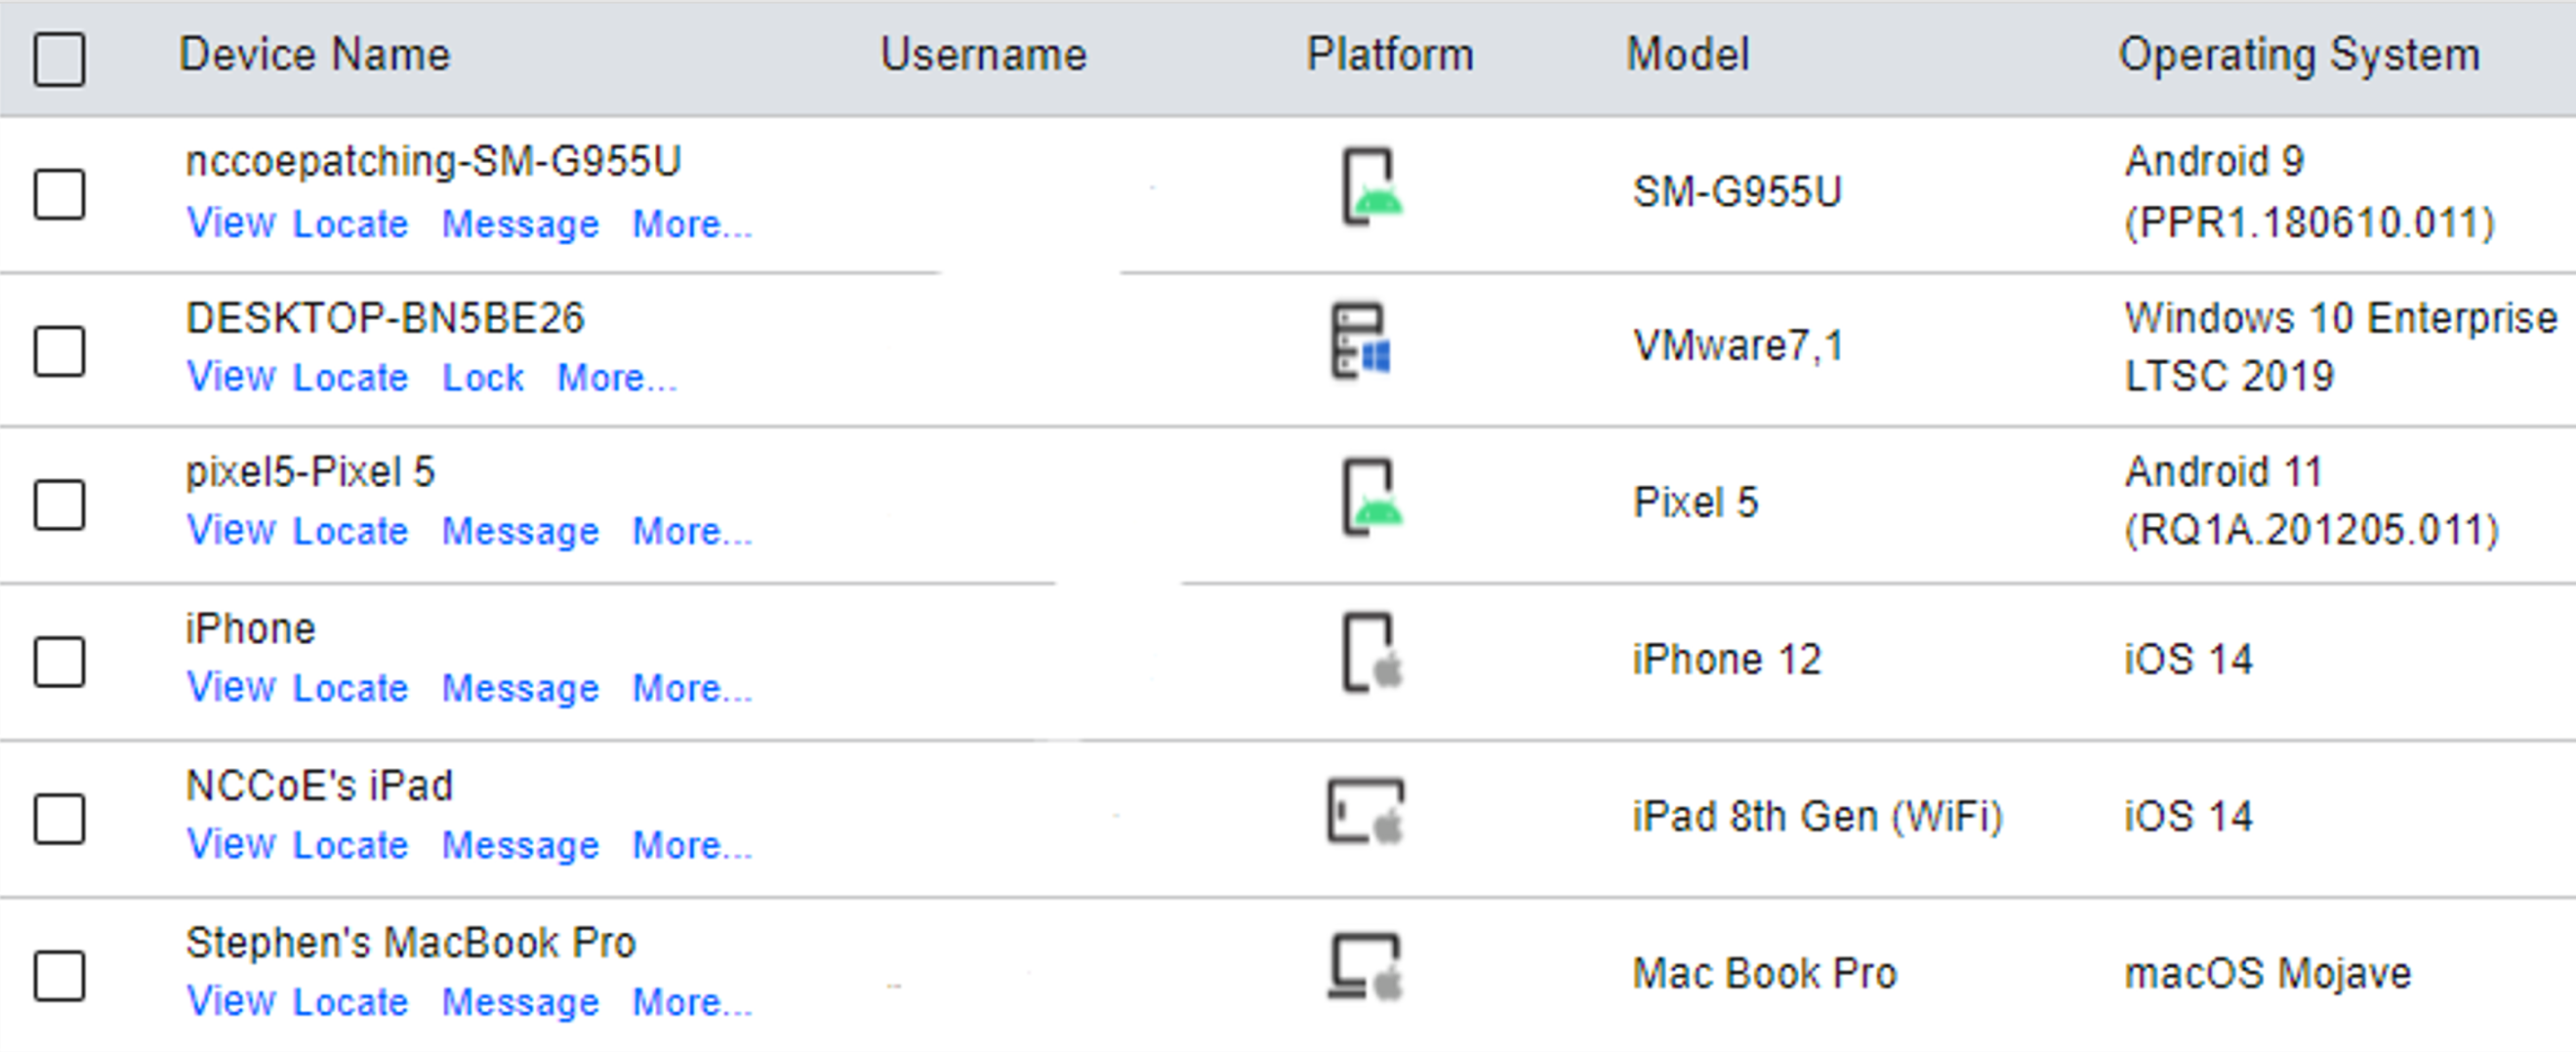This screenshot has height=1052, width=2576.
Task: Locate the pixel5-Pixel 5 device
Action: coord(351,532)
